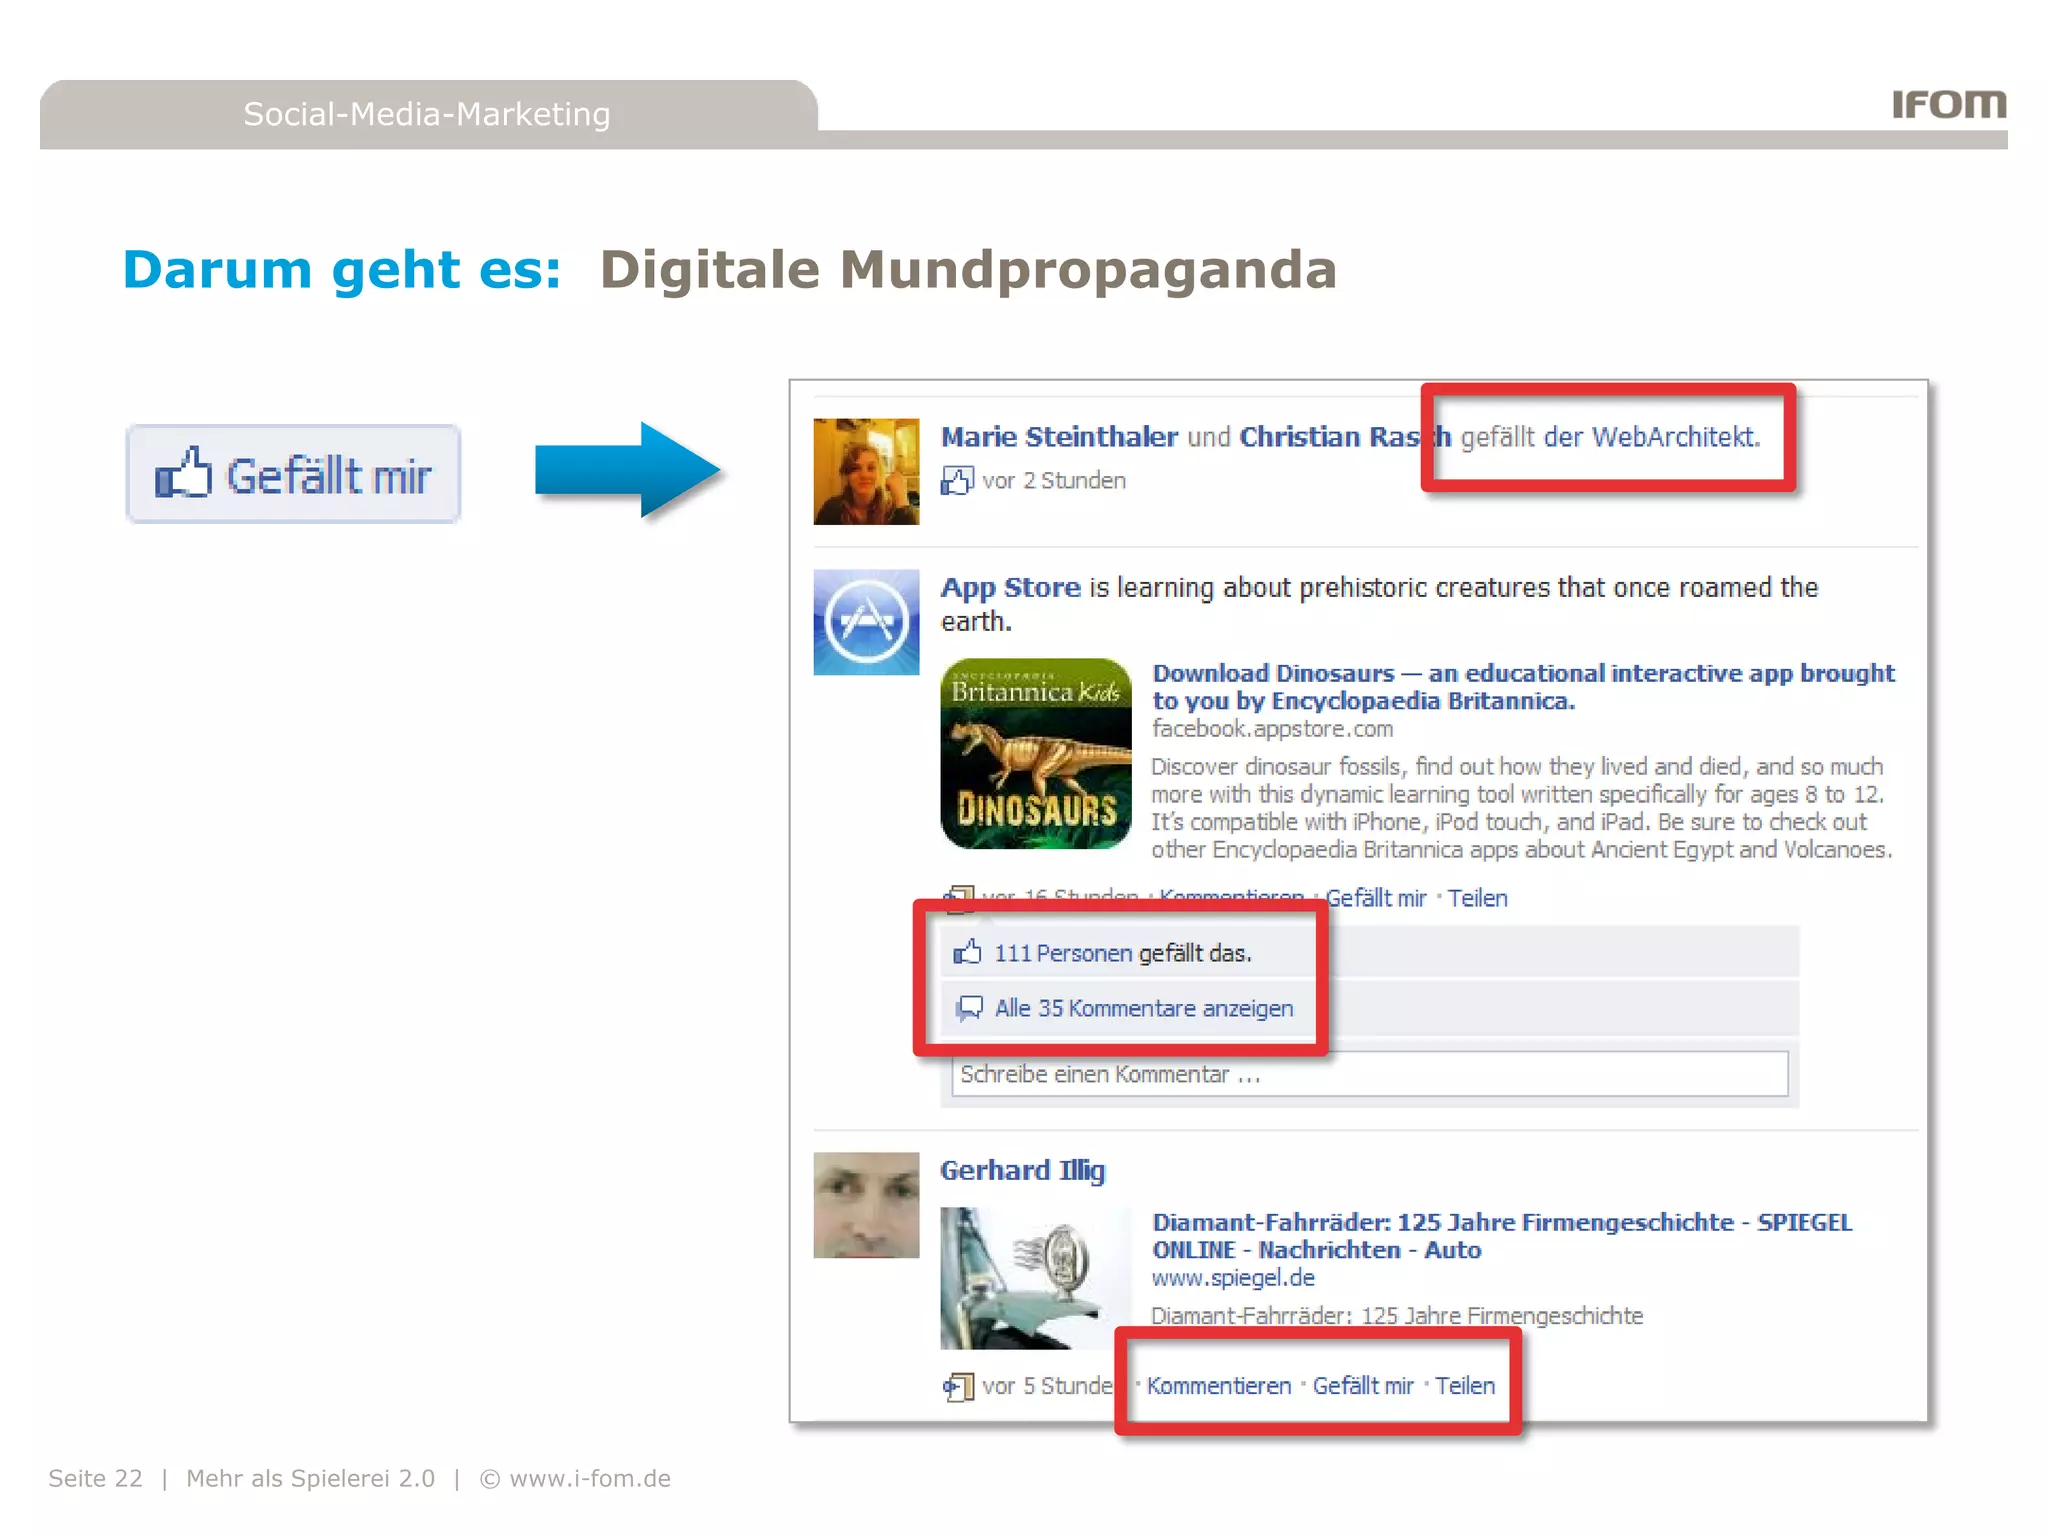Open the App Store page name link
This screenshot has height=1536, width=2048.
(1010, 588)
